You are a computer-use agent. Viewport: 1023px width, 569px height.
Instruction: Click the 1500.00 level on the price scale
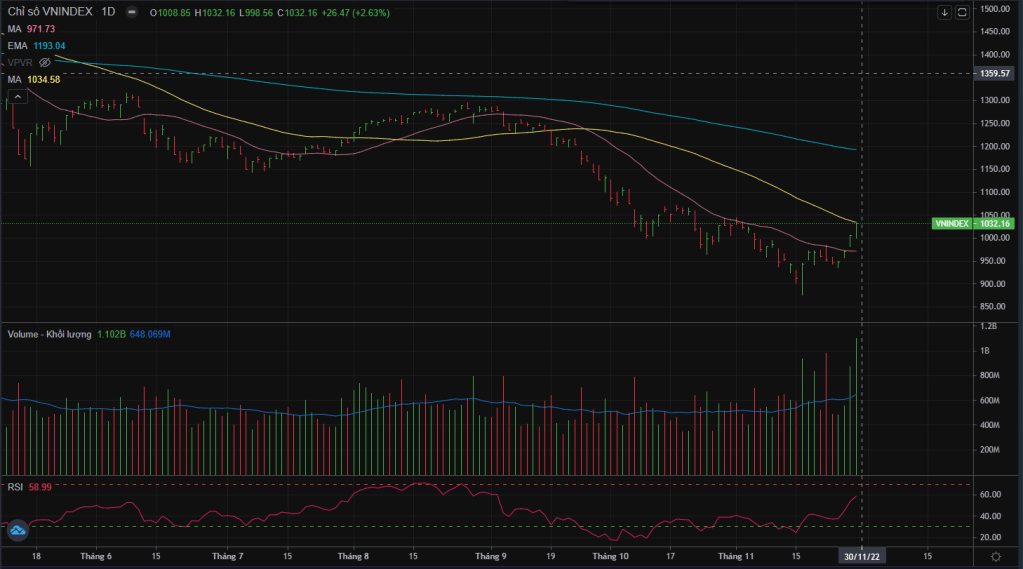pyautogui.click(x=995, y=9)
